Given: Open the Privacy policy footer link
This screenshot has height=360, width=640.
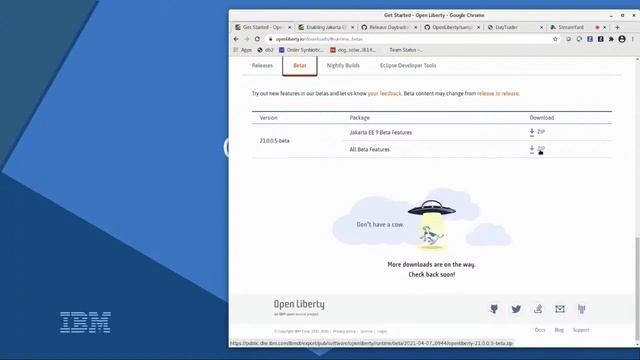Looking at the screenshot, I should 344,331.
